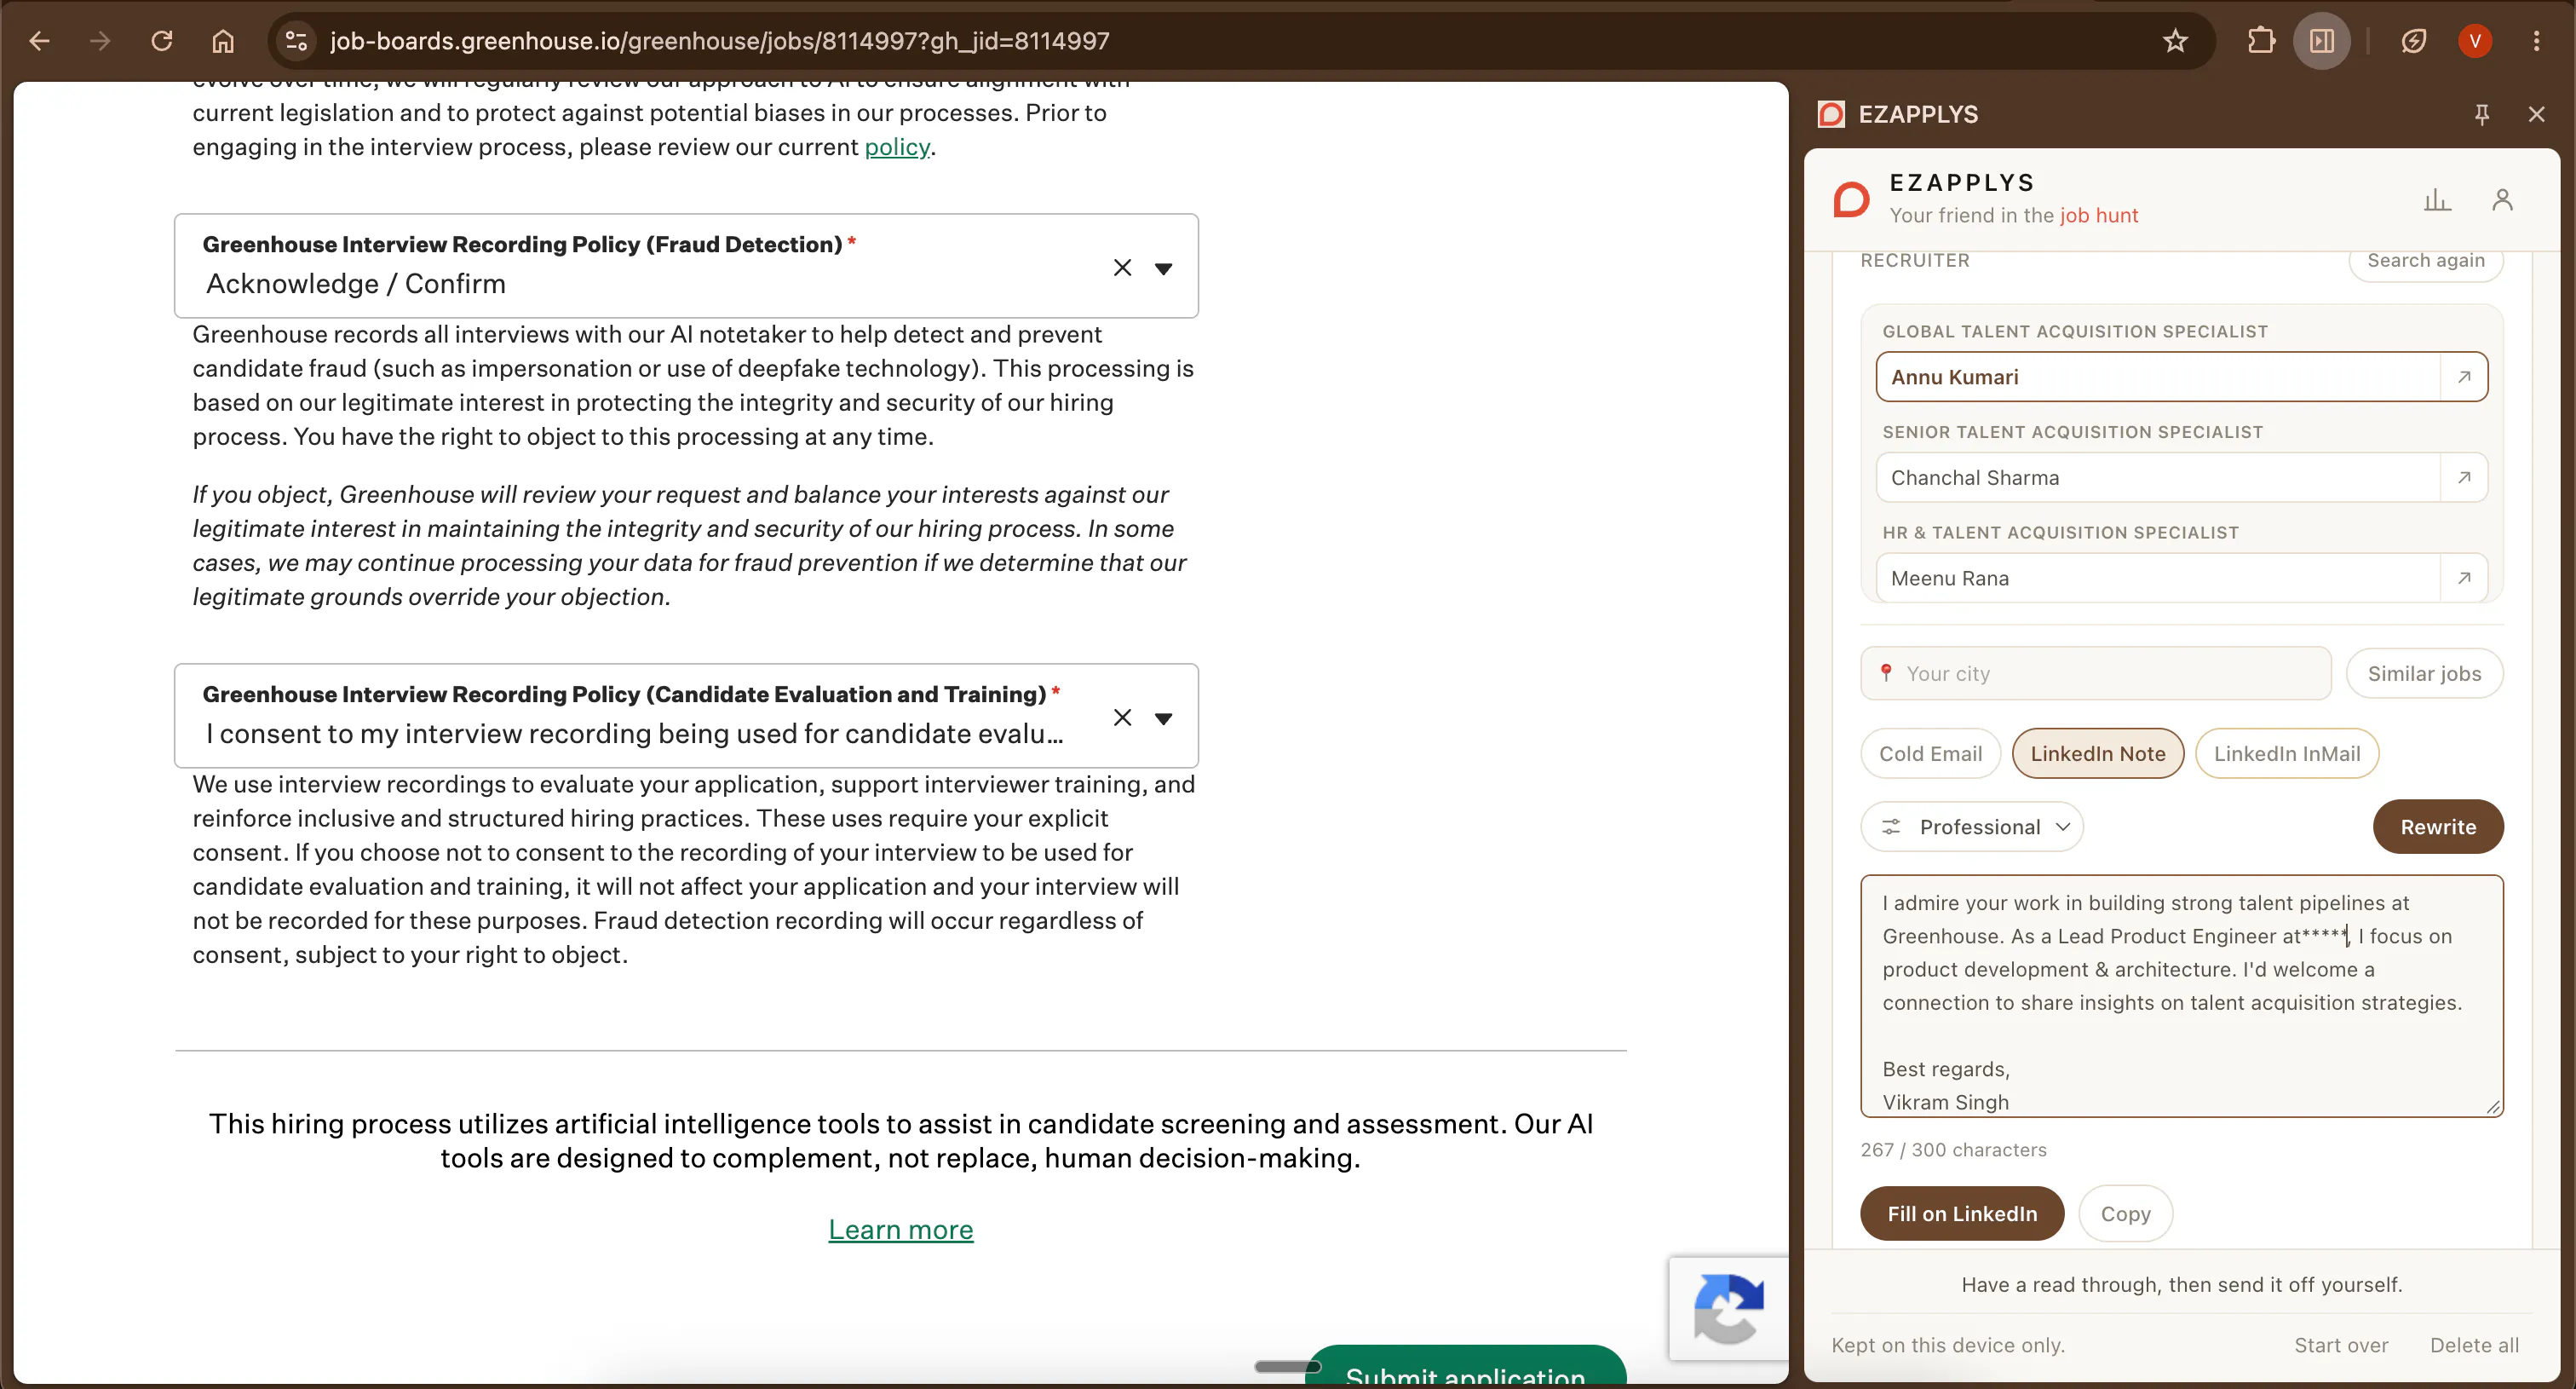This screenshot has width=2576, height=1389.
Task: Click the Fill on LinkedIn button
Action: coord(1961,1214)
